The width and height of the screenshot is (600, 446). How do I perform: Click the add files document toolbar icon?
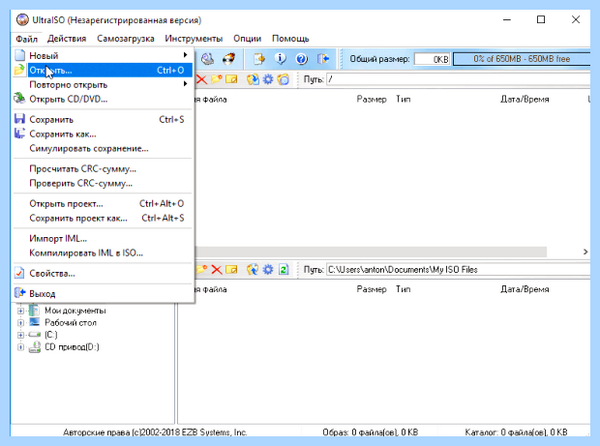click(259, 59)
